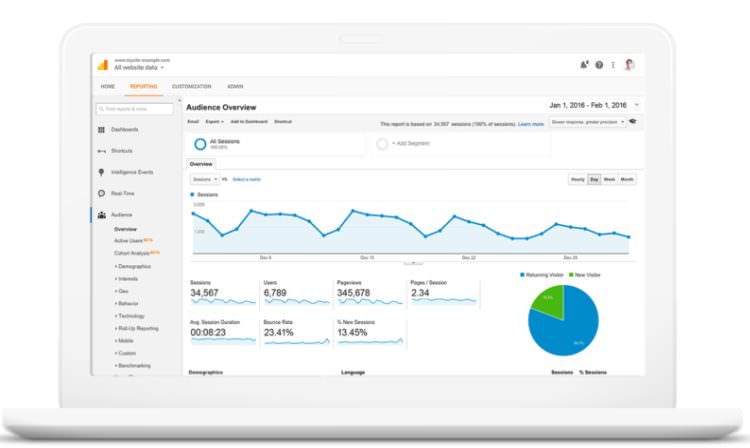
Task: Select the Month time granularity button
Action: [627, 179]
